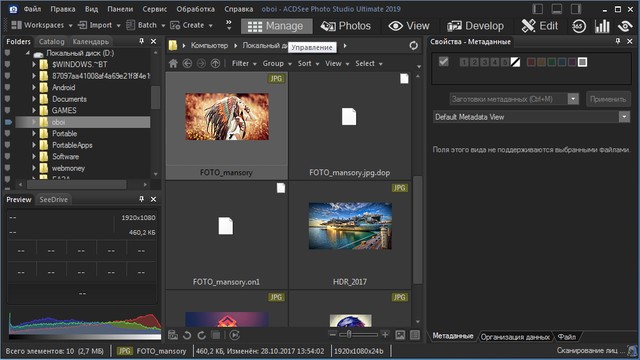The image size is (640, 360).
Task: Click the slideshow play icon
Action: pyautogui.click(x=234, y=335)
